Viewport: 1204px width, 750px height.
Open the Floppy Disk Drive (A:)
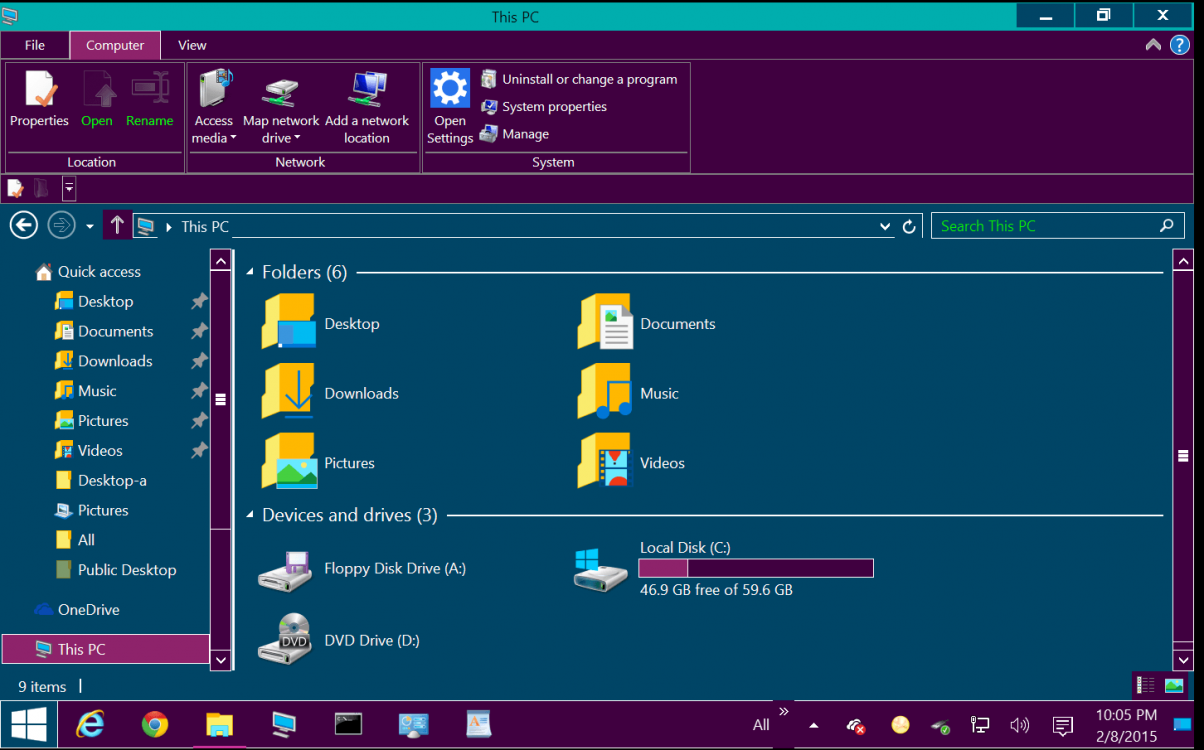(285, 569)
